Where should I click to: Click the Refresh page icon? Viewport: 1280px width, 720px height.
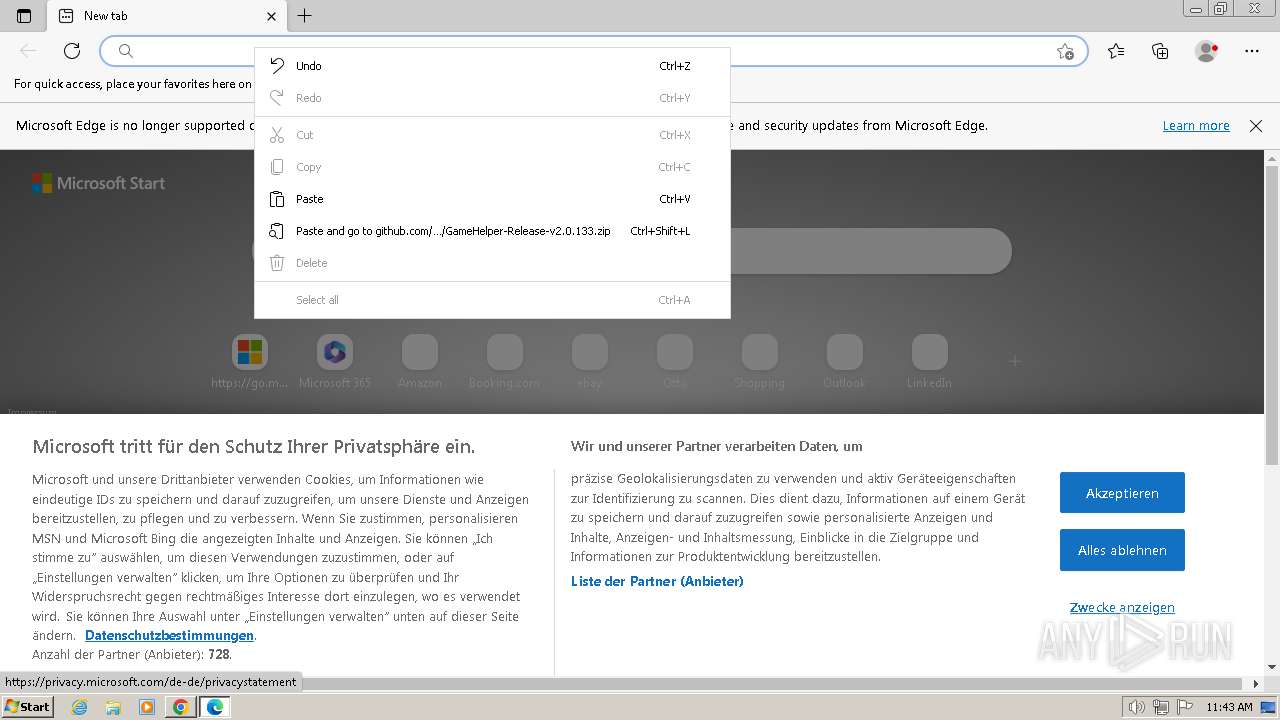pos(72,51)
